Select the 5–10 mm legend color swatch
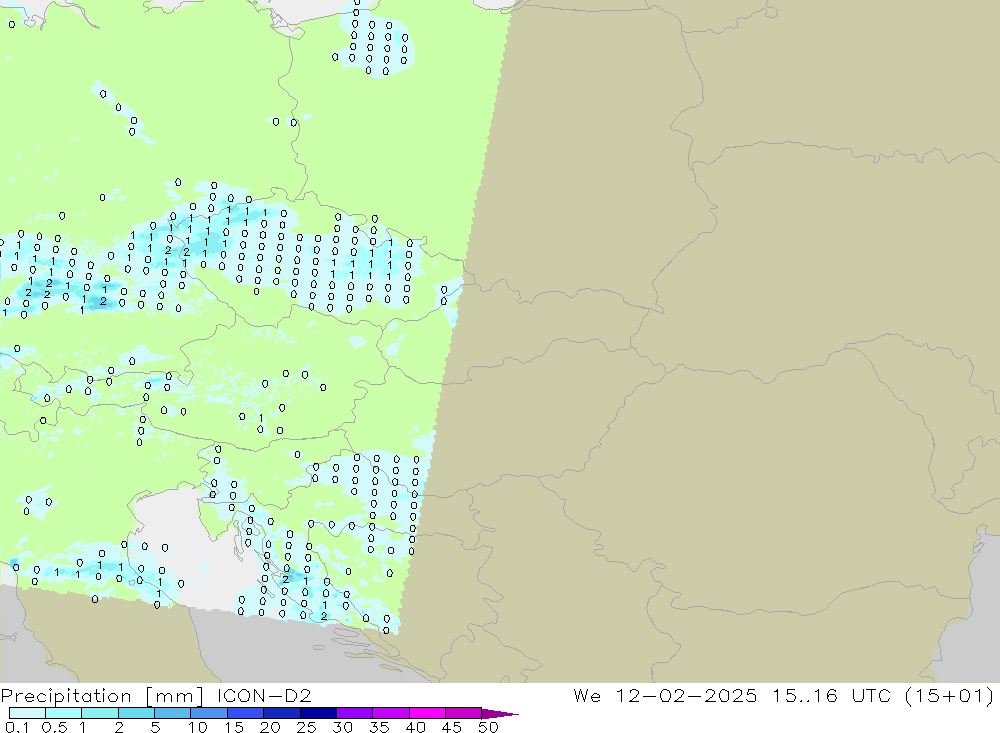Screen dimensions: 1000x733 coord(173,713)
